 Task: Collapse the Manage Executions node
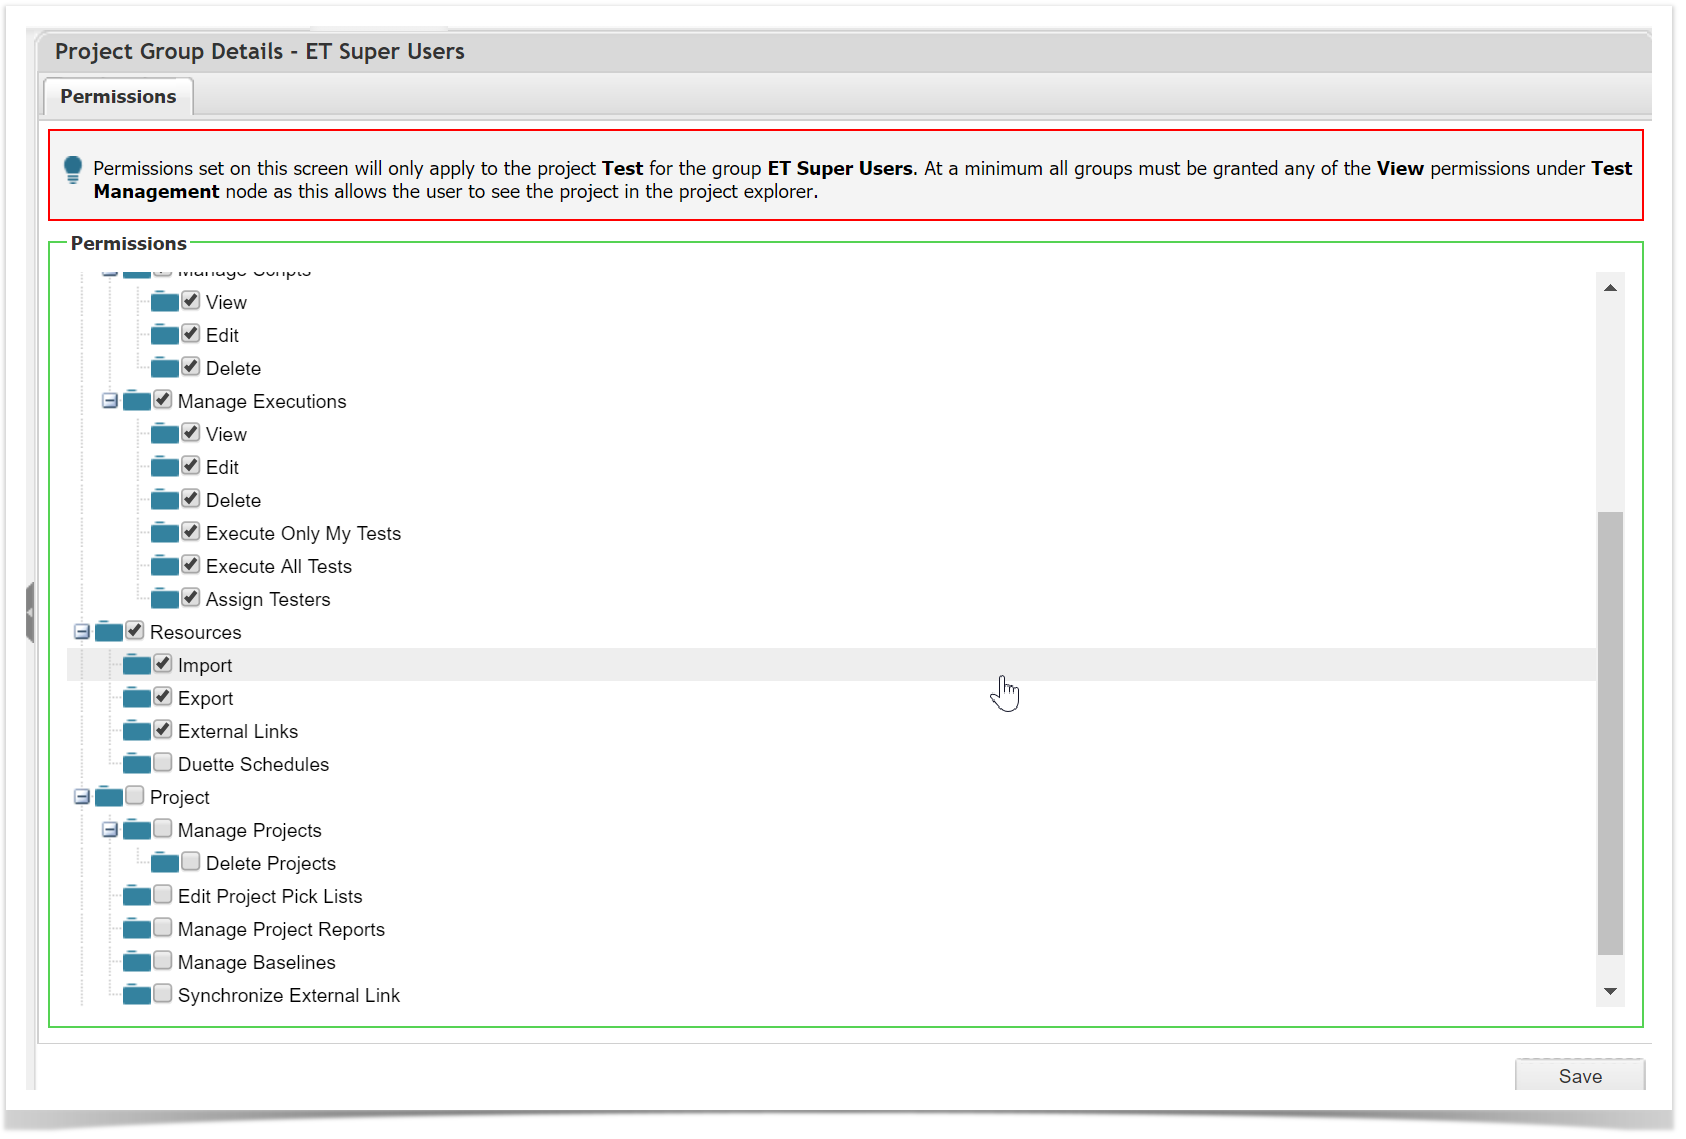tap(110, 402)
